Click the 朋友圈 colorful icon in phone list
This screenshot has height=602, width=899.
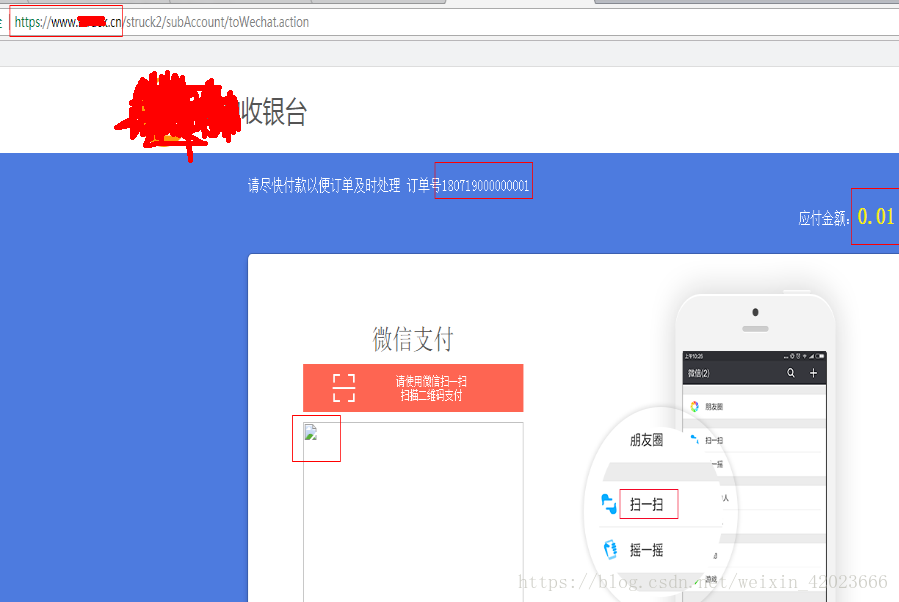[694, 406]
